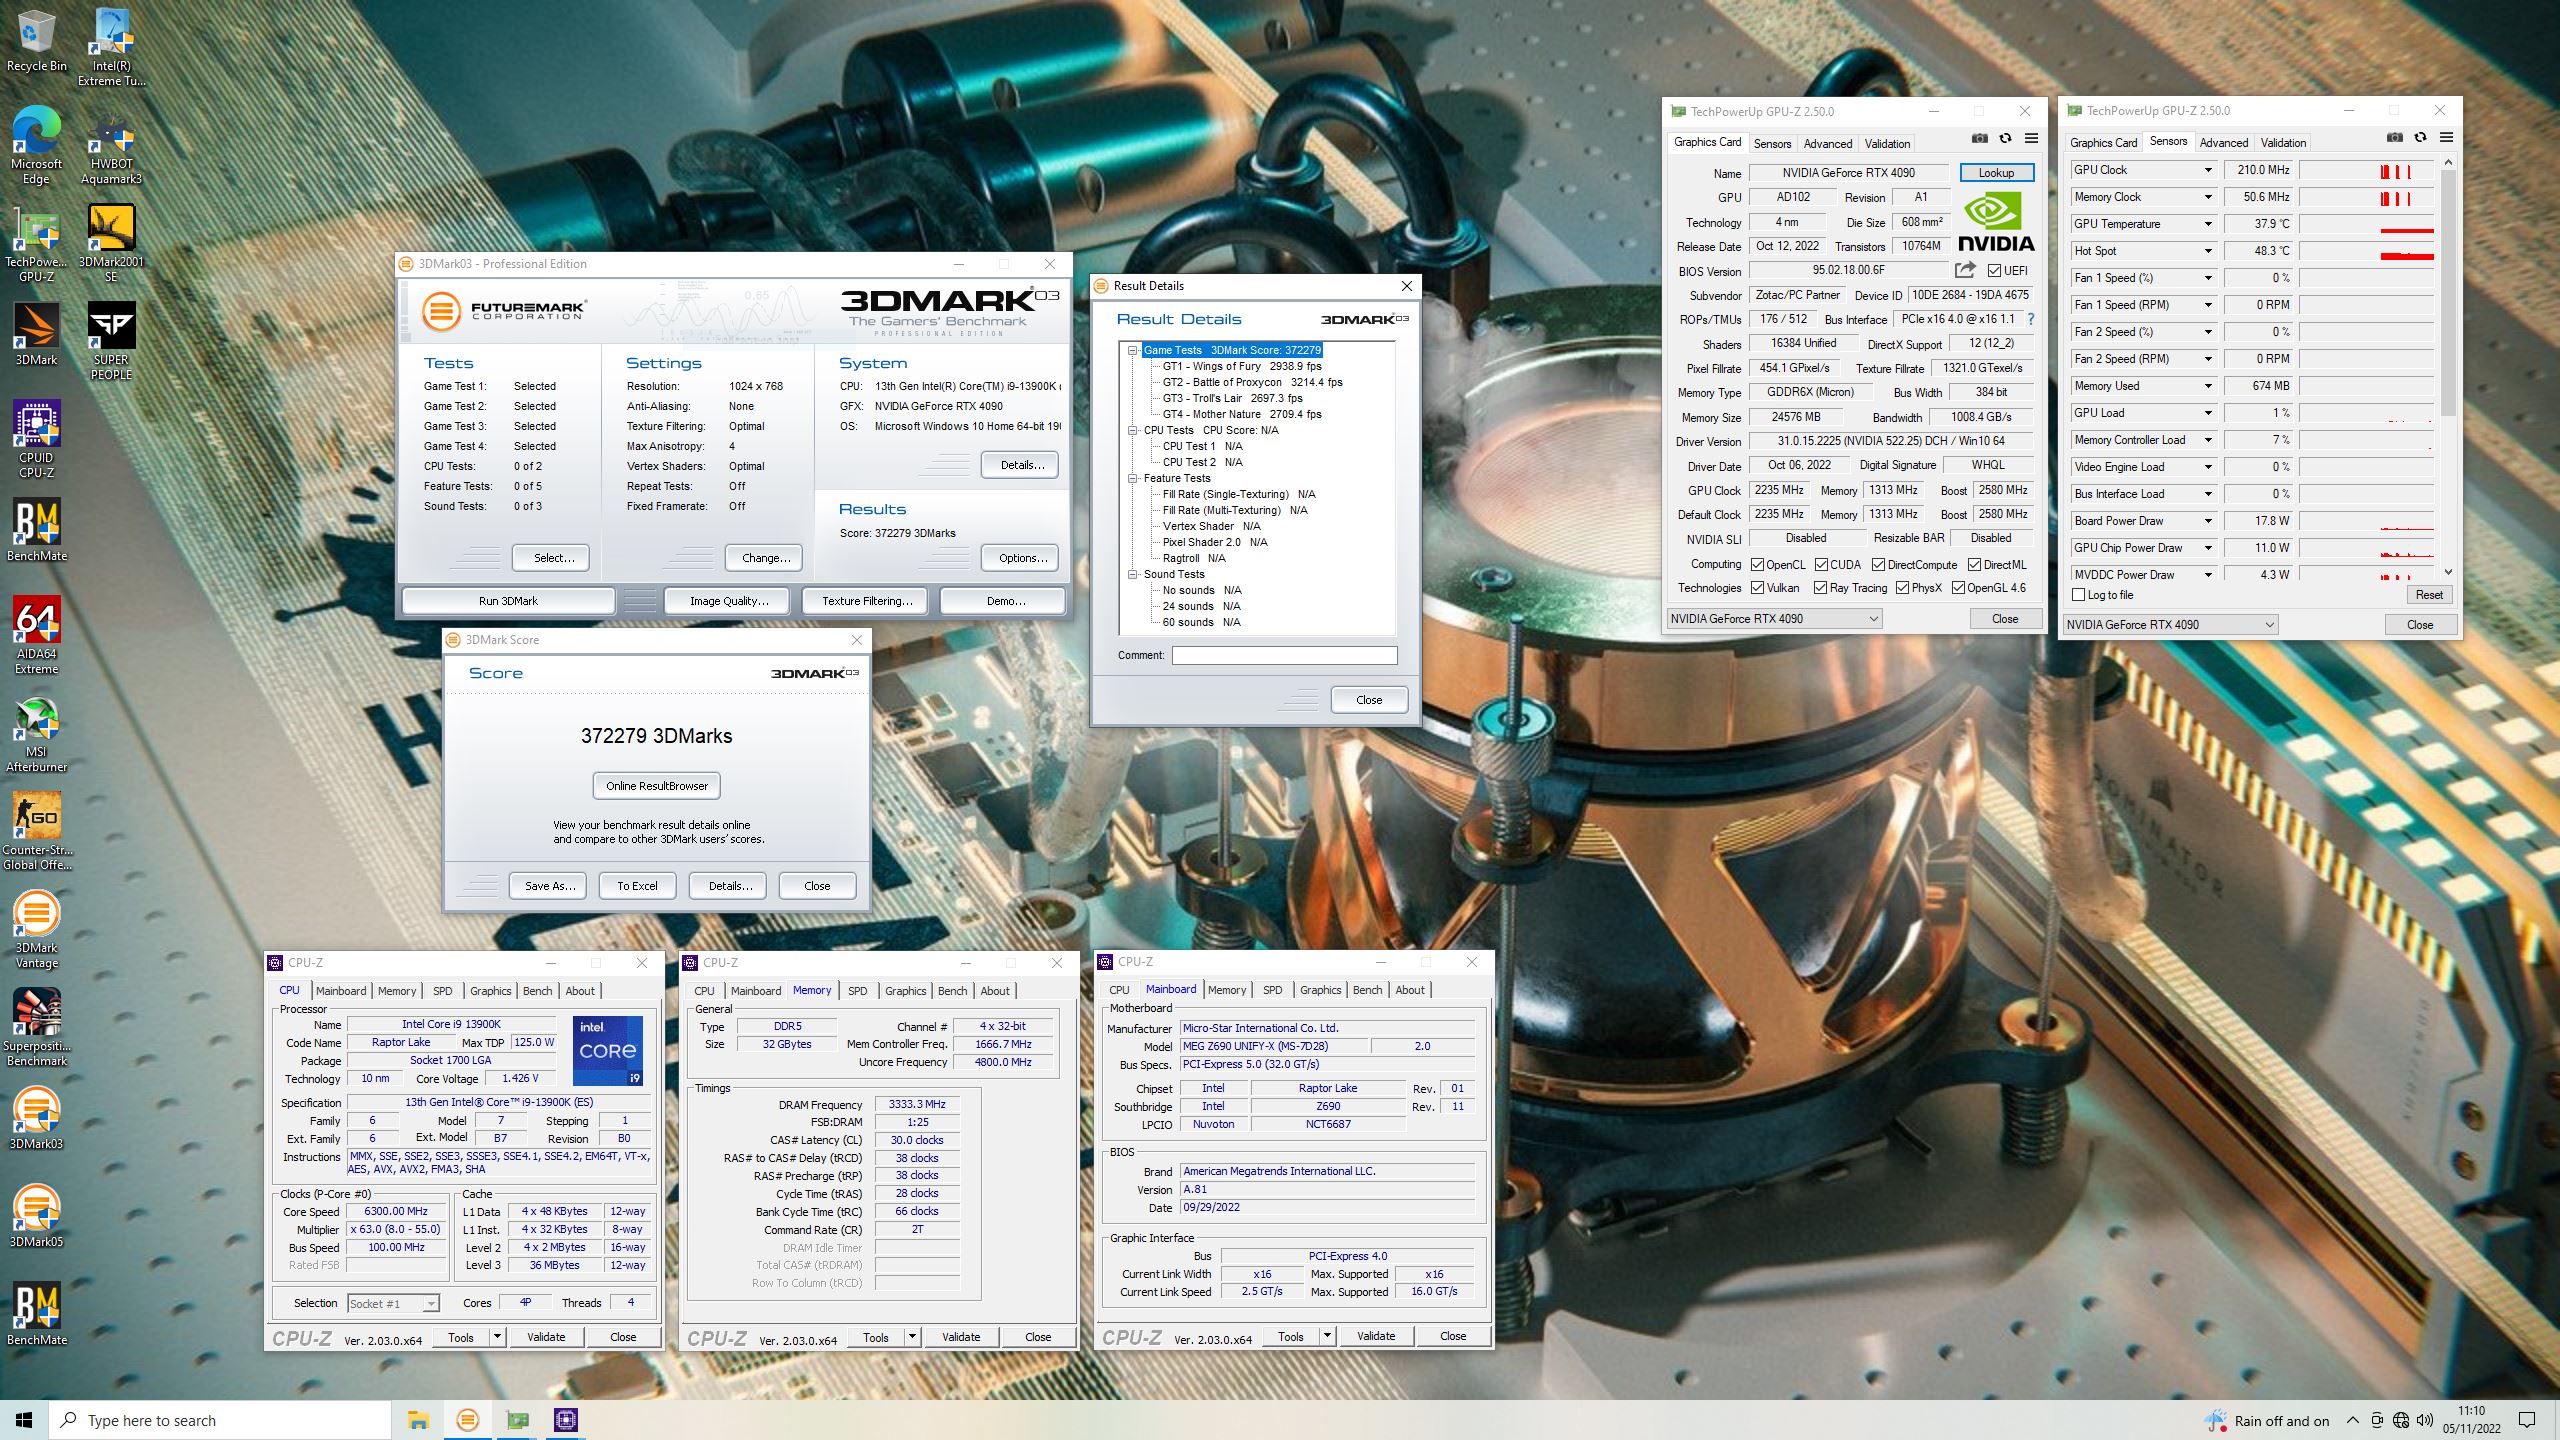Click the Comment input field
This screenshot has width=2560, height=1440.
coord(1284,656)
